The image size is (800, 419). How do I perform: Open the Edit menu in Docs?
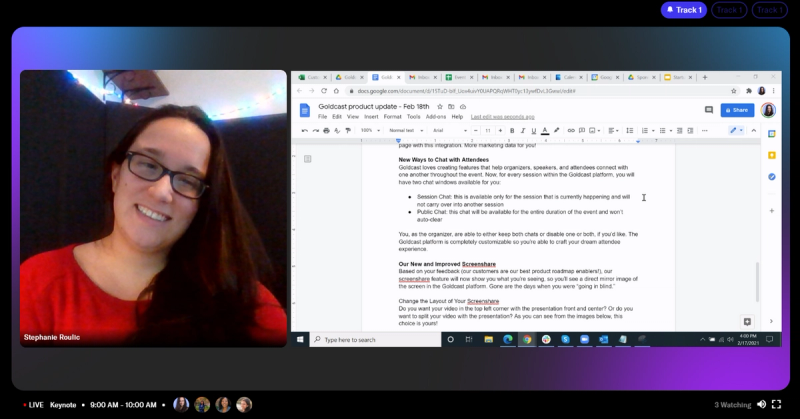tap(337, 117)
